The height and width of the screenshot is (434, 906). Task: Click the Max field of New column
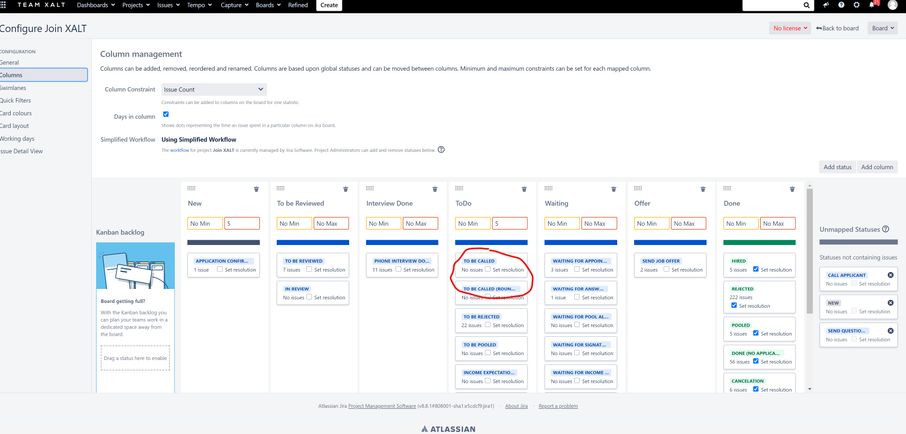[242, 224]
